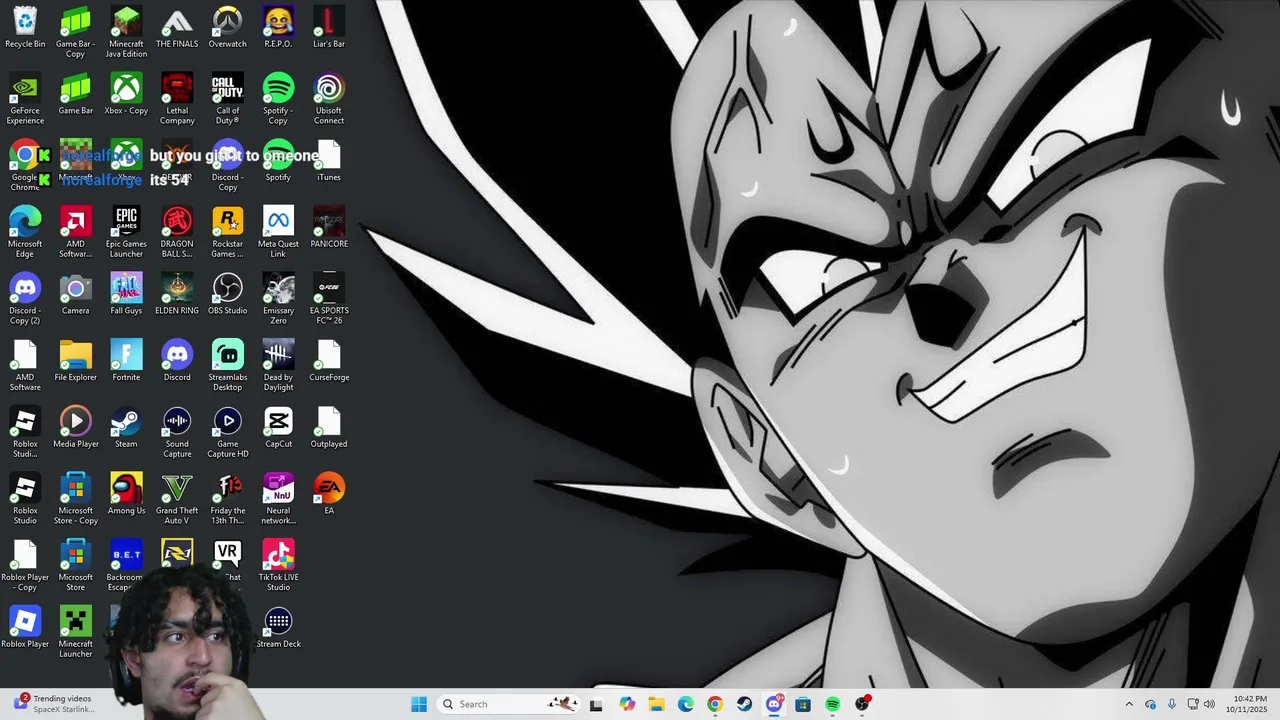Click the Xbox - Copy desktop icon
Screen dimensions: 1280x720
126,94
